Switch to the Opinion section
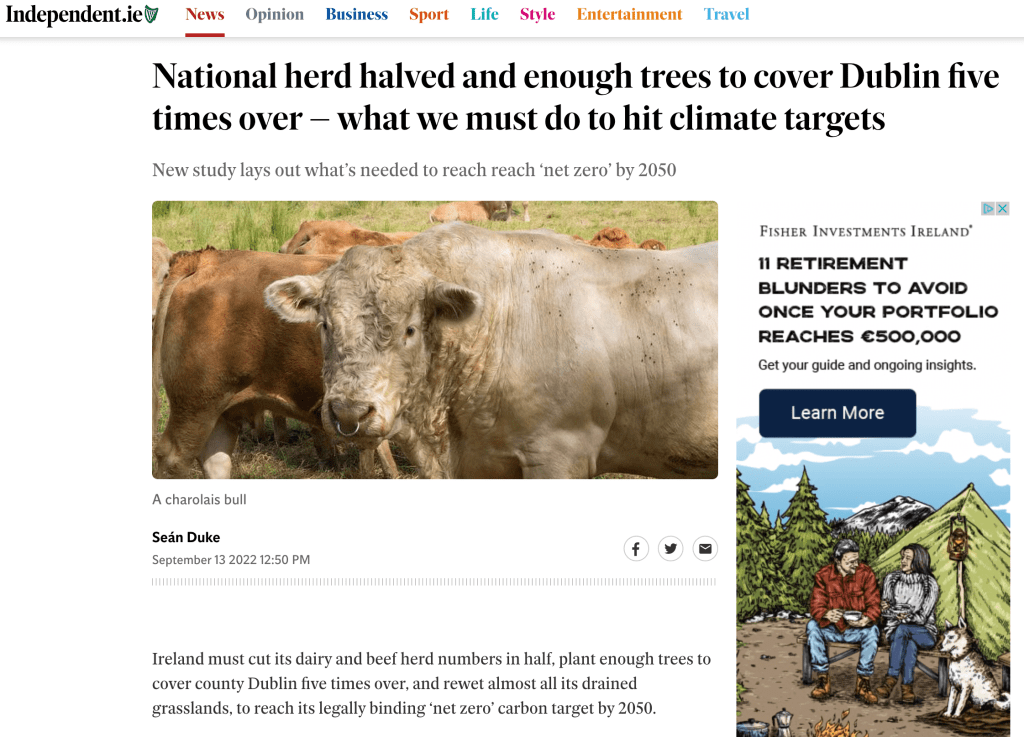1024x737 pixels. pyautogui.click(x=275, y=15)
